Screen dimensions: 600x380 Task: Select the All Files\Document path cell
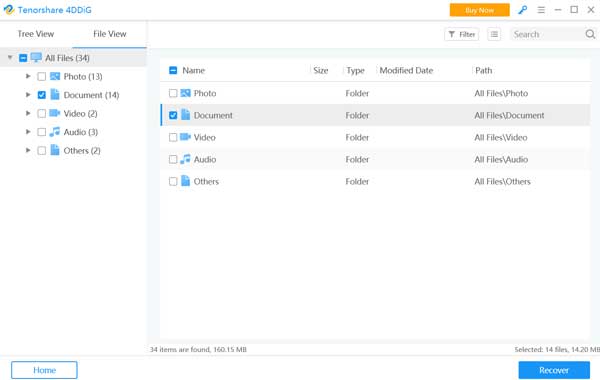point(509,115)
